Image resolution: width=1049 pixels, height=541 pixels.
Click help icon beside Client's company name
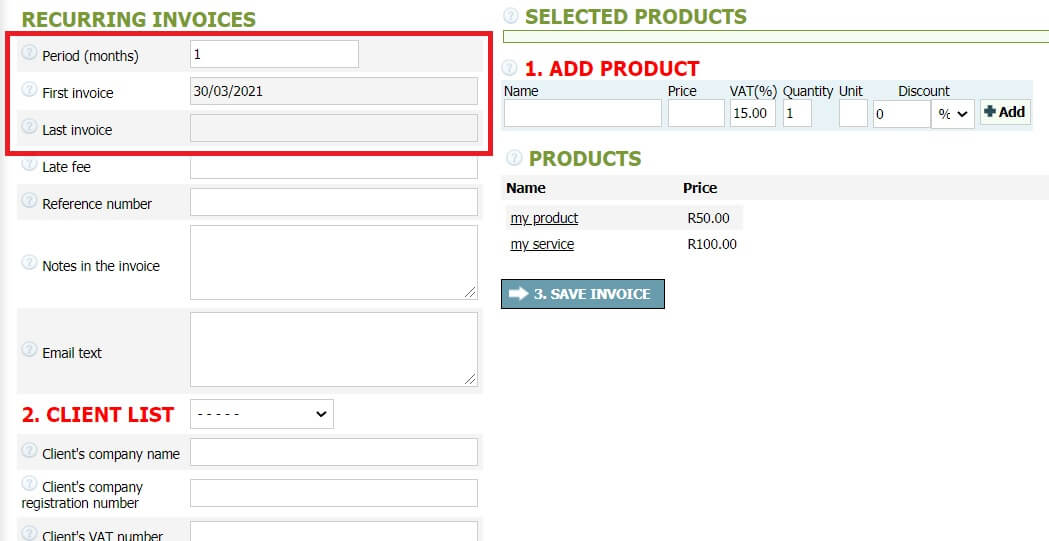29,451
